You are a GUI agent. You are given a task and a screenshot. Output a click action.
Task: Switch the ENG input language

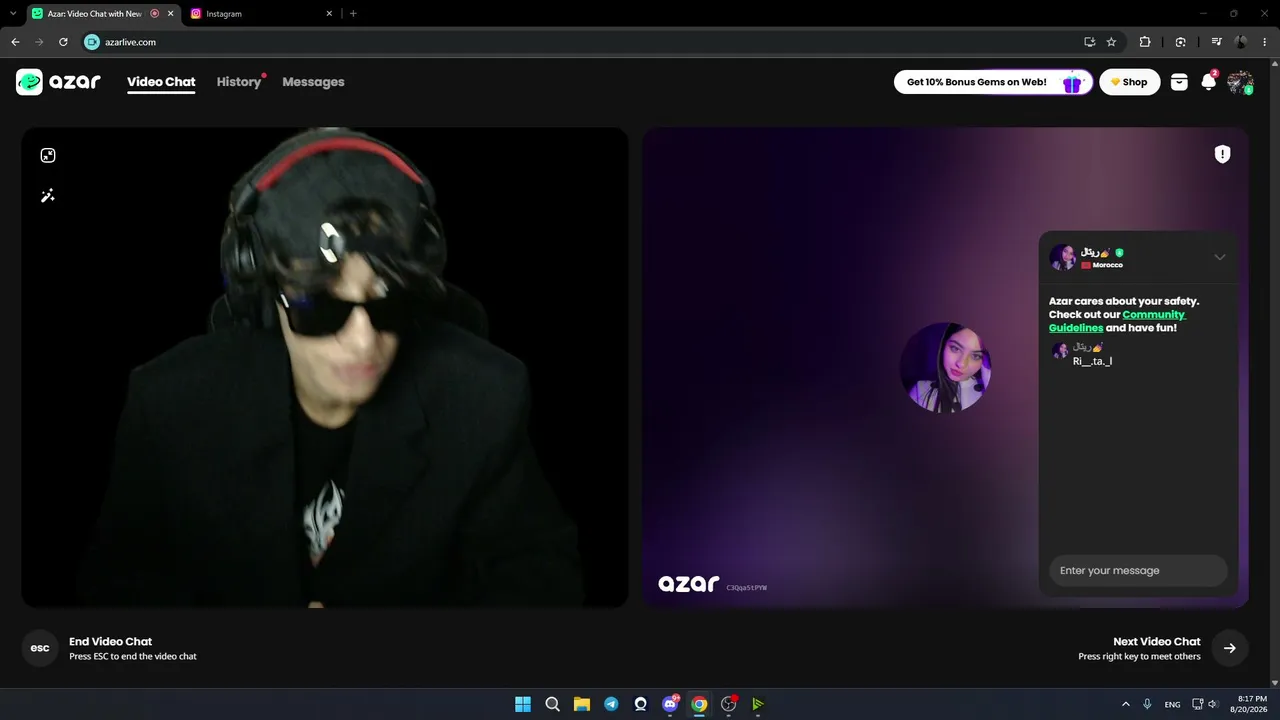pyautogui.click(x=1173, y=704)
